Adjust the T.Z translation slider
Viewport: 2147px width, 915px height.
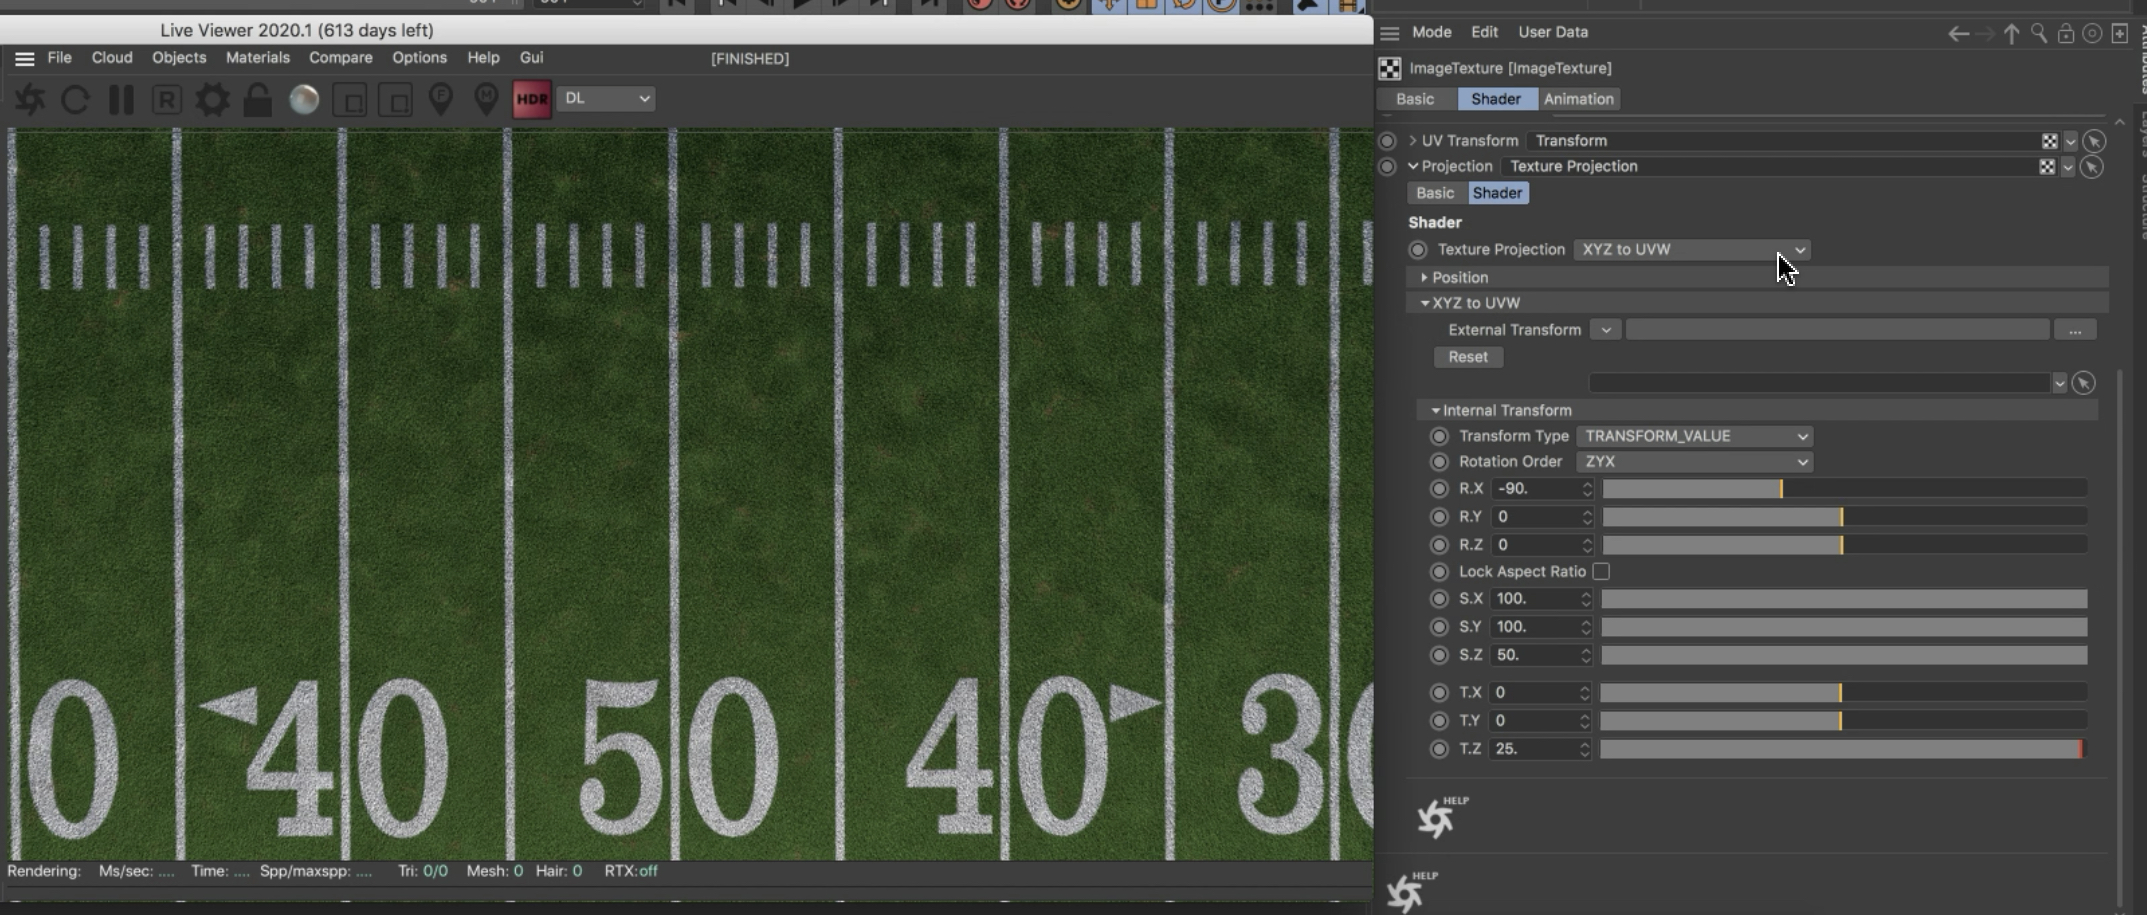pyautogui.click(x=1843, y=749)
